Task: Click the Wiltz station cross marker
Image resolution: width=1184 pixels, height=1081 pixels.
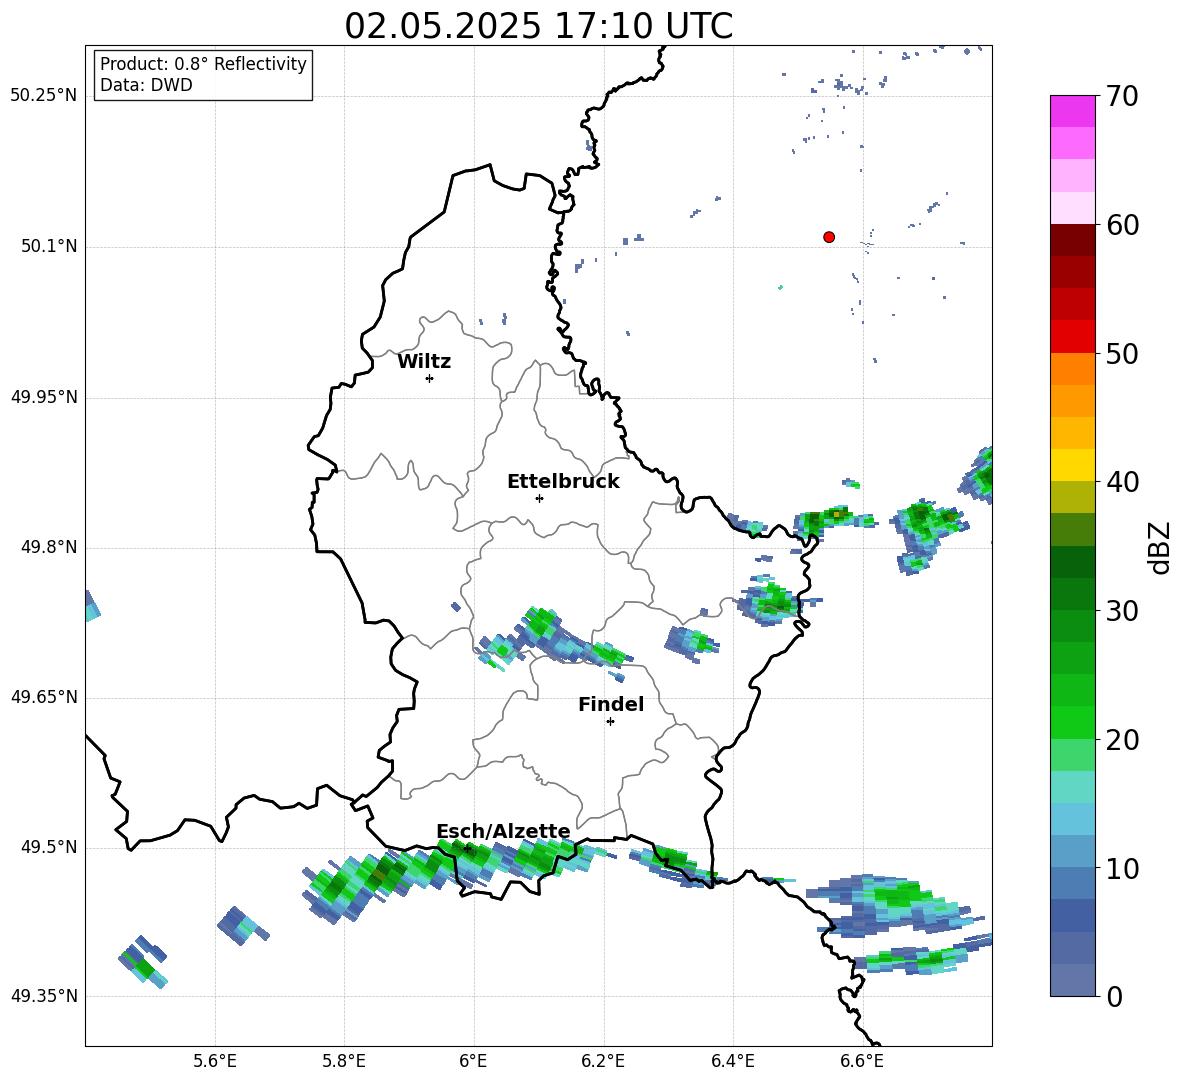Action: 430,378
